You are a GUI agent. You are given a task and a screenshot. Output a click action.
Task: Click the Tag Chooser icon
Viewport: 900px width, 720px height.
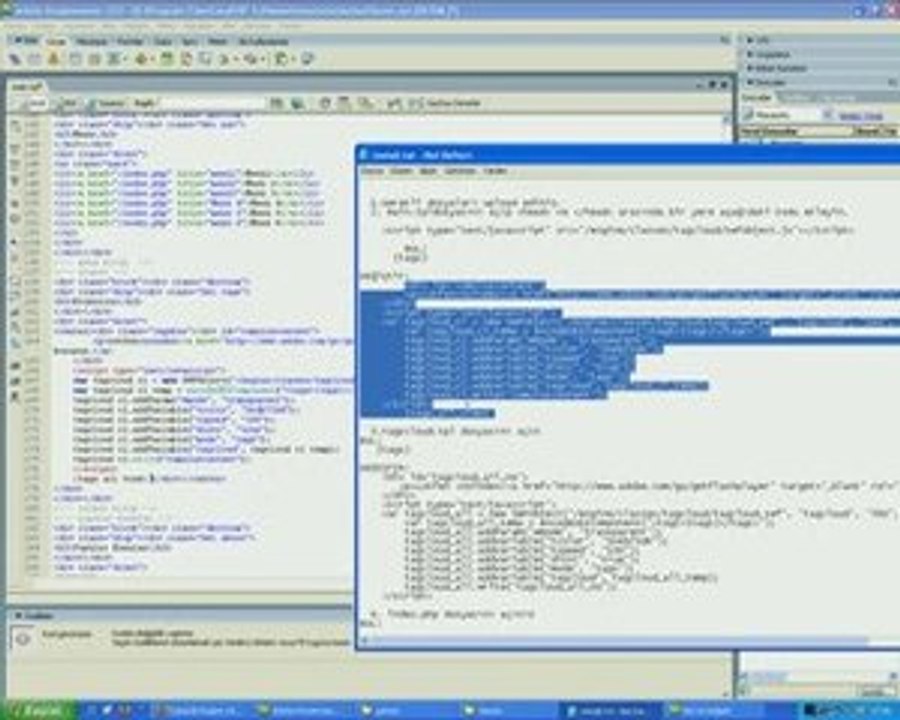tap(308, 59)
